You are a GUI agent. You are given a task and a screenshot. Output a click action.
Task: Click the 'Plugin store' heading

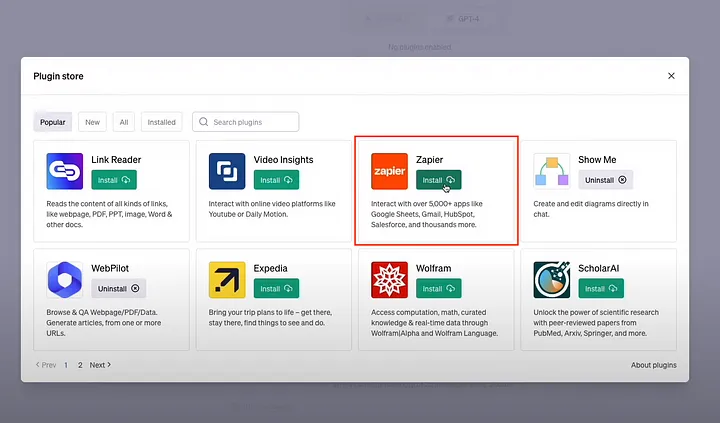click(x=58, y=76)
